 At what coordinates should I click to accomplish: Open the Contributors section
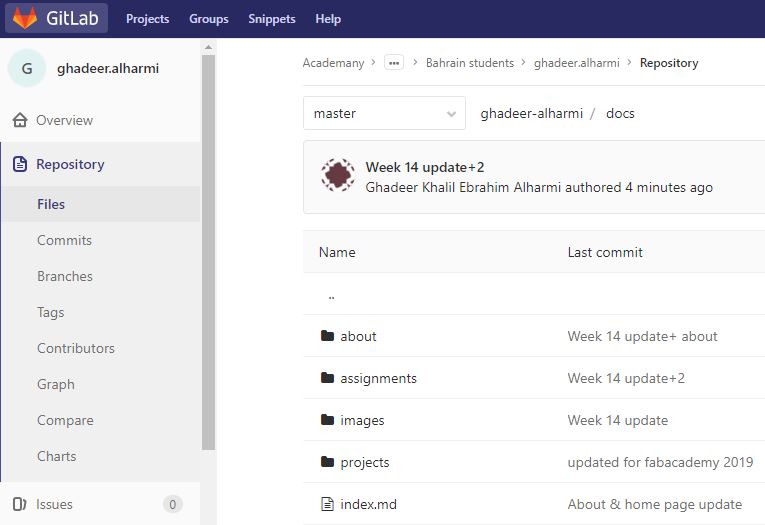coord(76,348)
